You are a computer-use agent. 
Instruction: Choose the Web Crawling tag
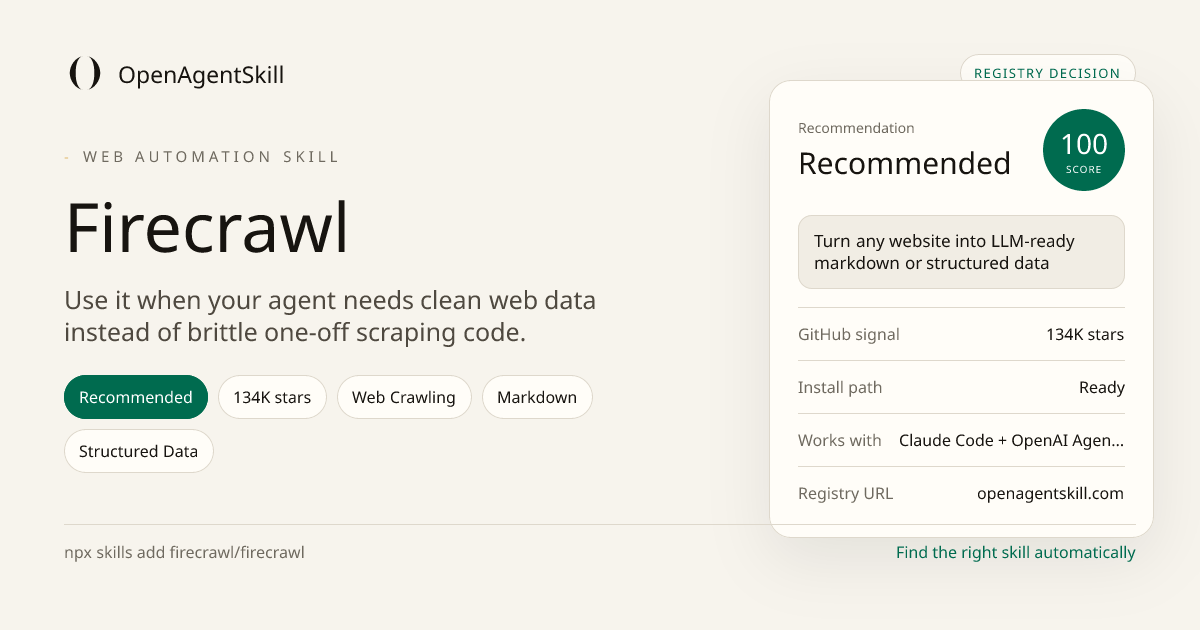[404, 397]
